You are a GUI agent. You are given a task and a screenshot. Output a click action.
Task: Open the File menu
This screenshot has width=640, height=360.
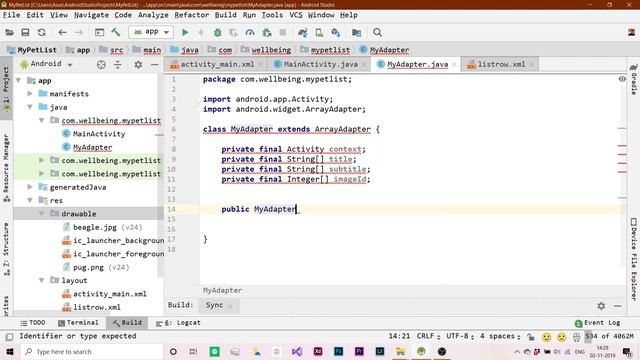(11, 15)
